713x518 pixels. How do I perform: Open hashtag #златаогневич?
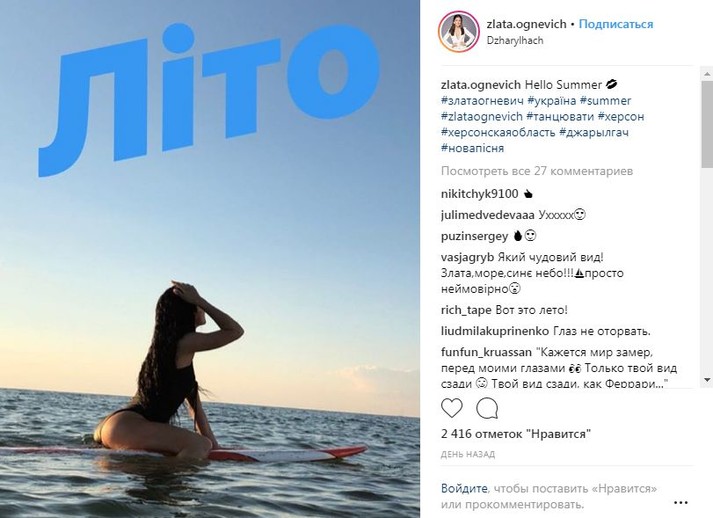(482, 101)
